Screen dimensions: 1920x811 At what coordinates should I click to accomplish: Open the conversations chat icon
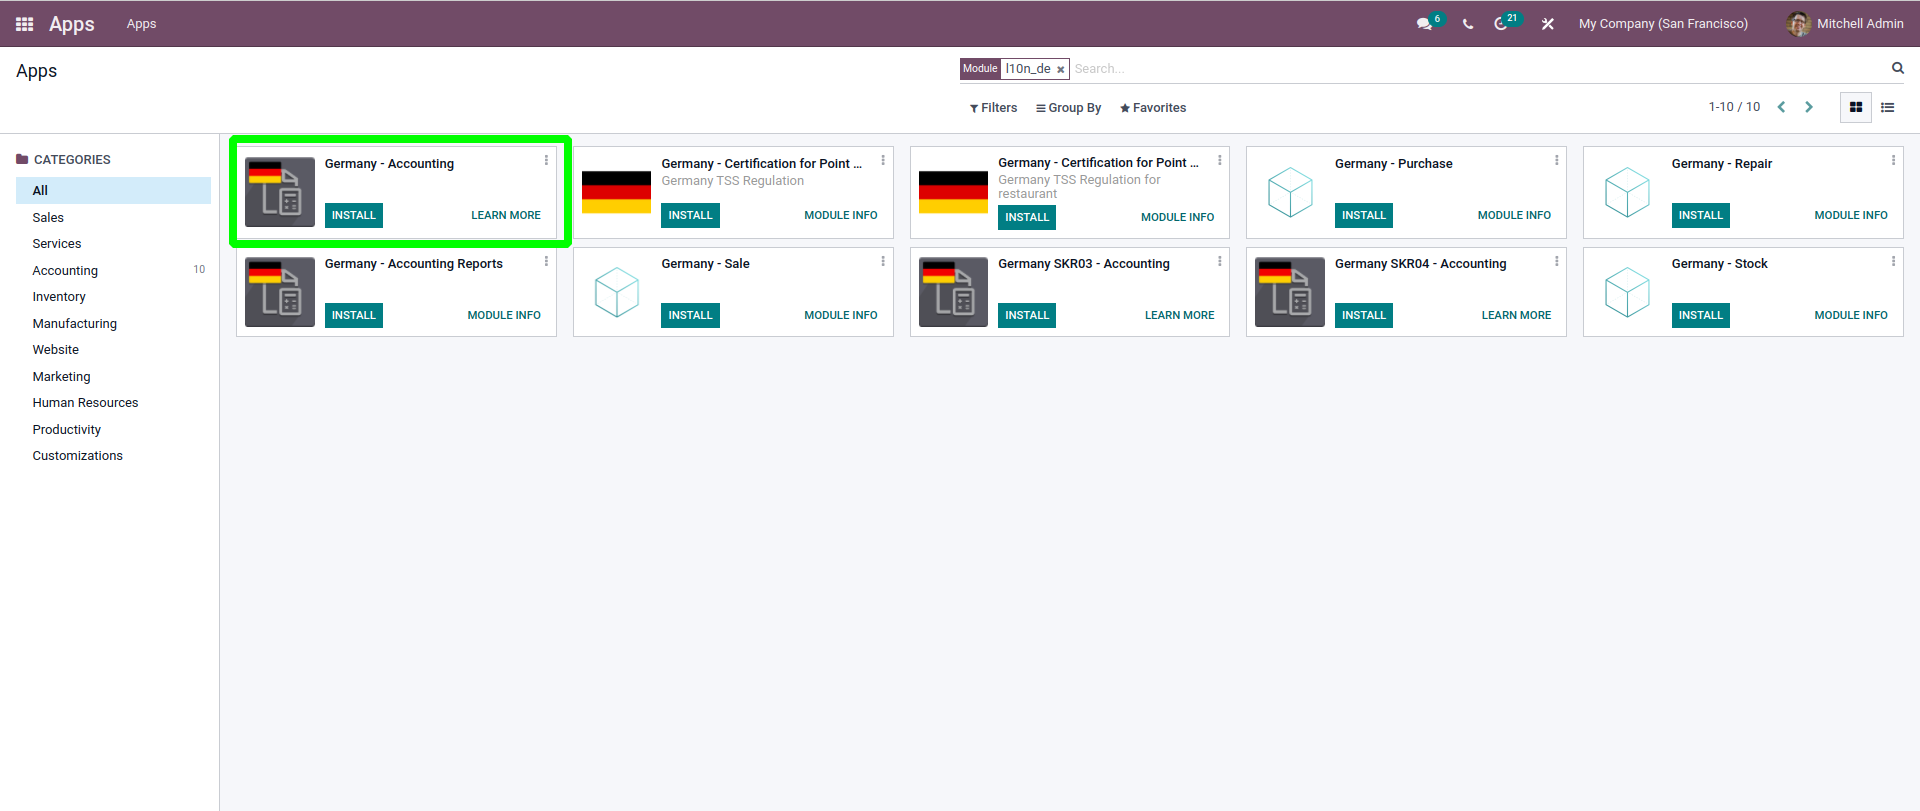(1424, 24)
